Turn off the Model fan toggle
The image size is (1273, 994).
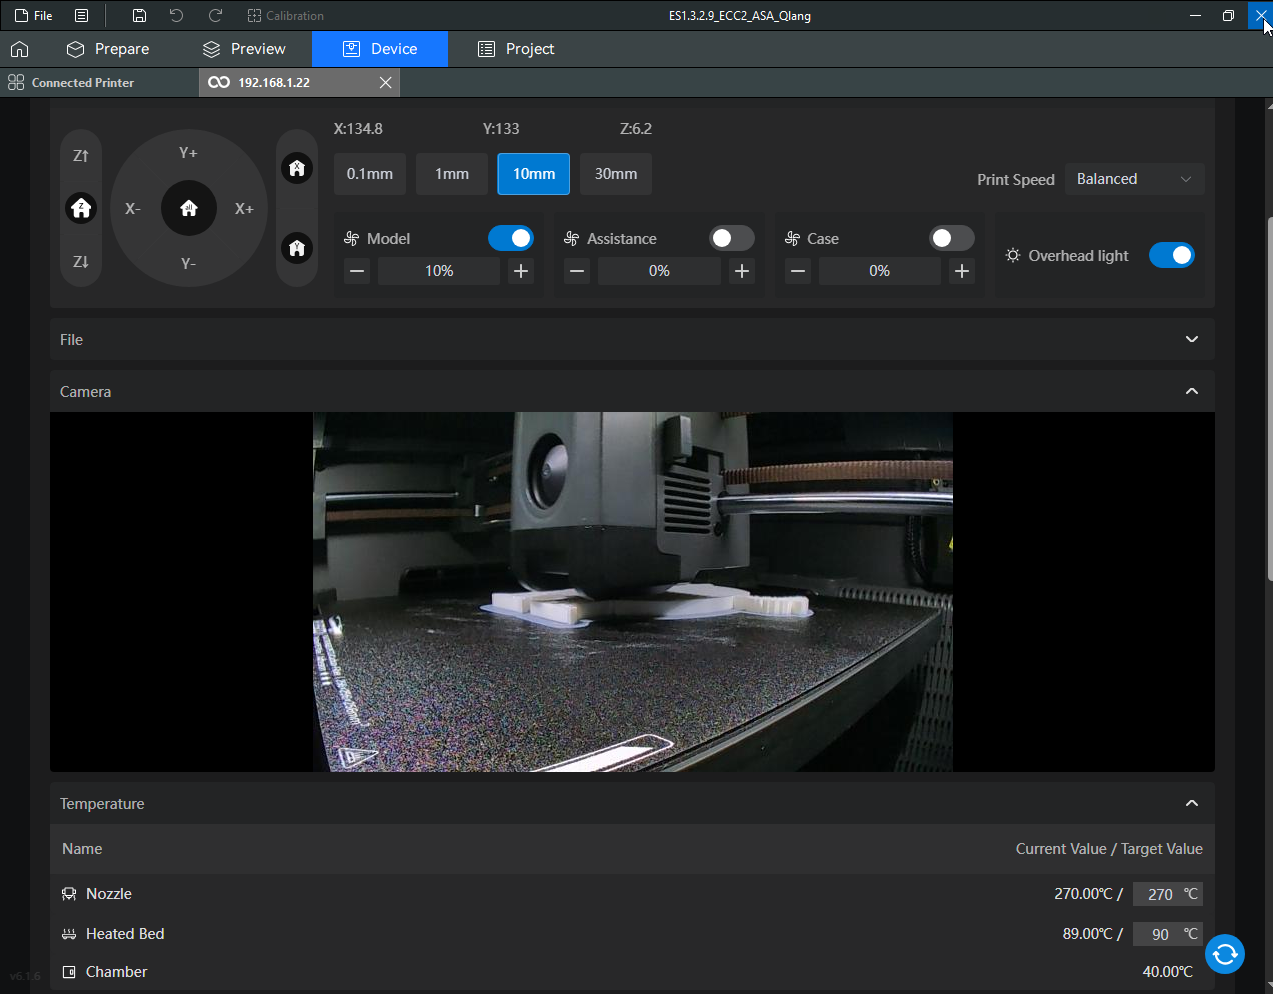click(511, 238)
